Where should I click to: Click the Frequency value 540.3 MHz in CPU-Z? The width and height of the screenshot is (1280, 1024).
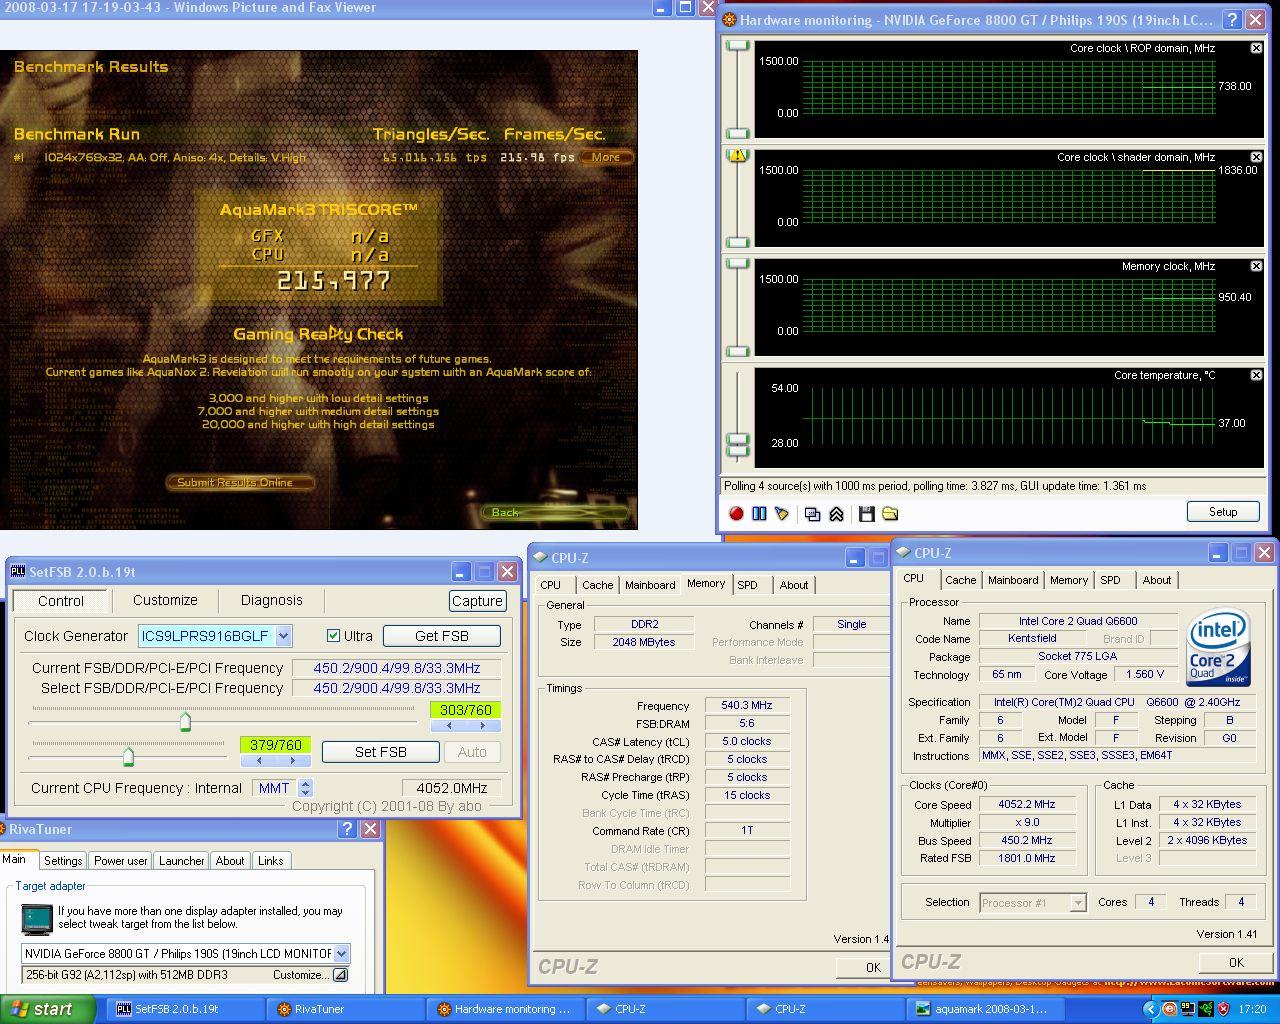coord(746,705)
